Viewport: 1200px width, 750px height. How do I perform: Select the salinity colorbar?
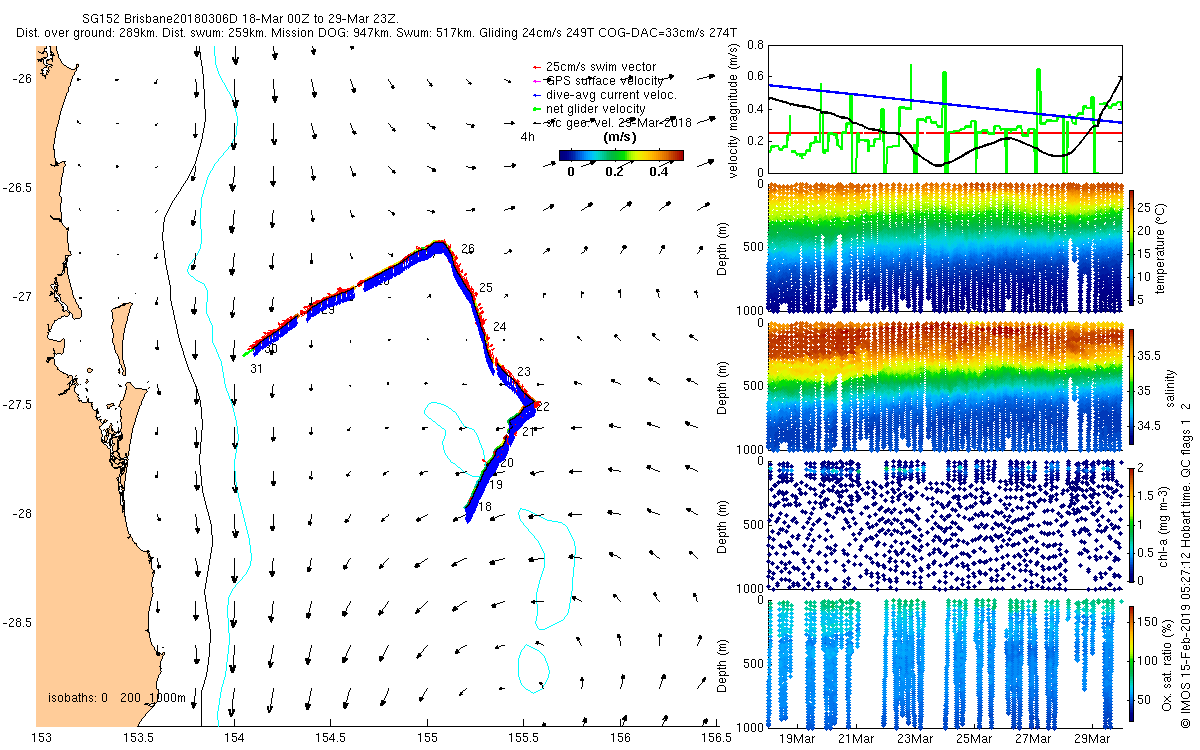(x=1133, y=387)
